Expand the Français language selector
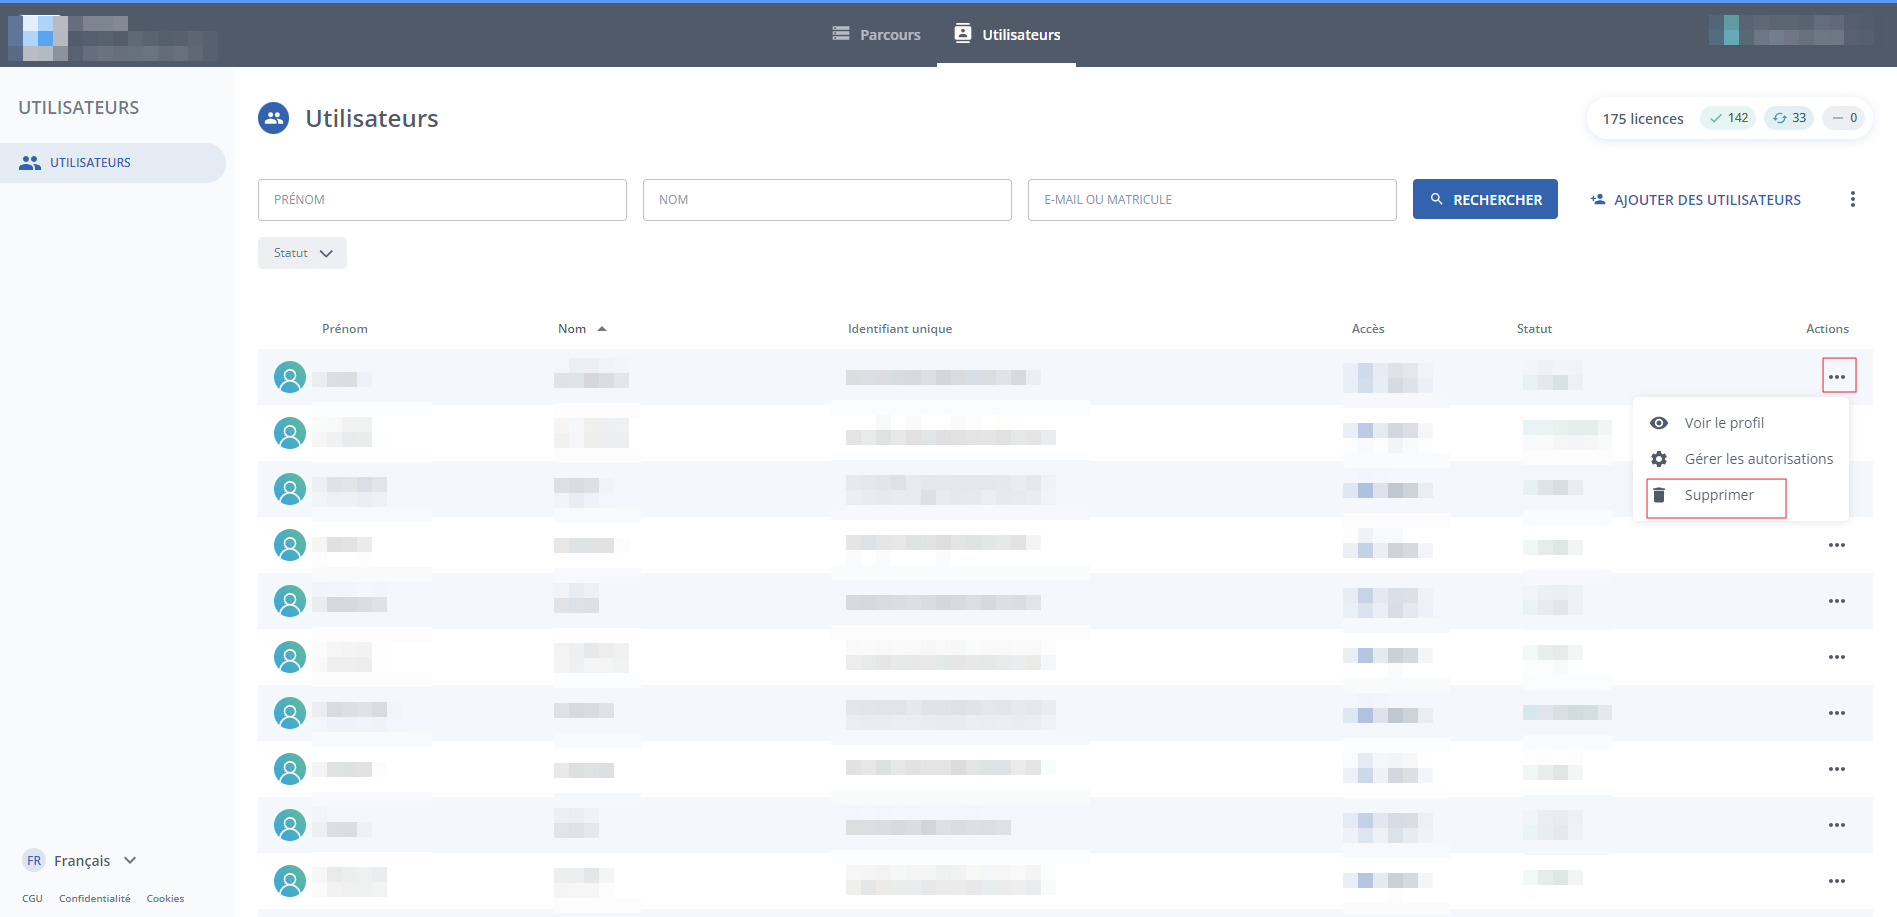1897x917 pixels. (80, 861)
